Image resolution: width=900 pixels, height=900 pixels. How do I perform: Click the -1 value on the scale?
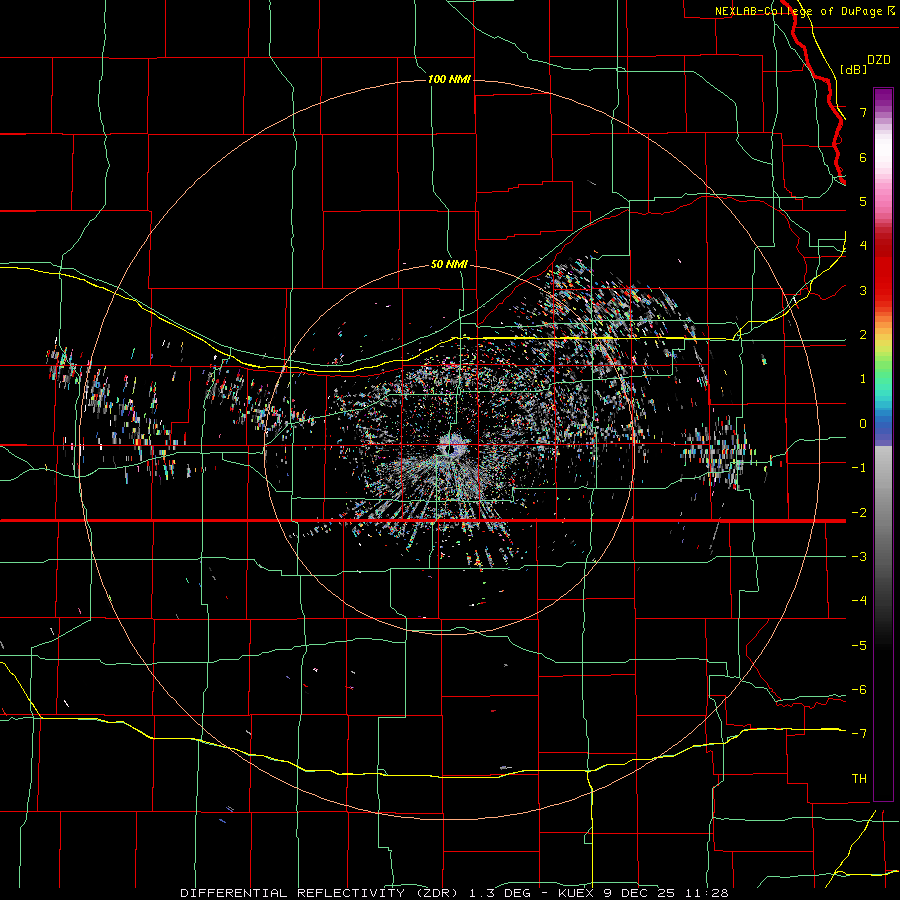coord(859,468)
